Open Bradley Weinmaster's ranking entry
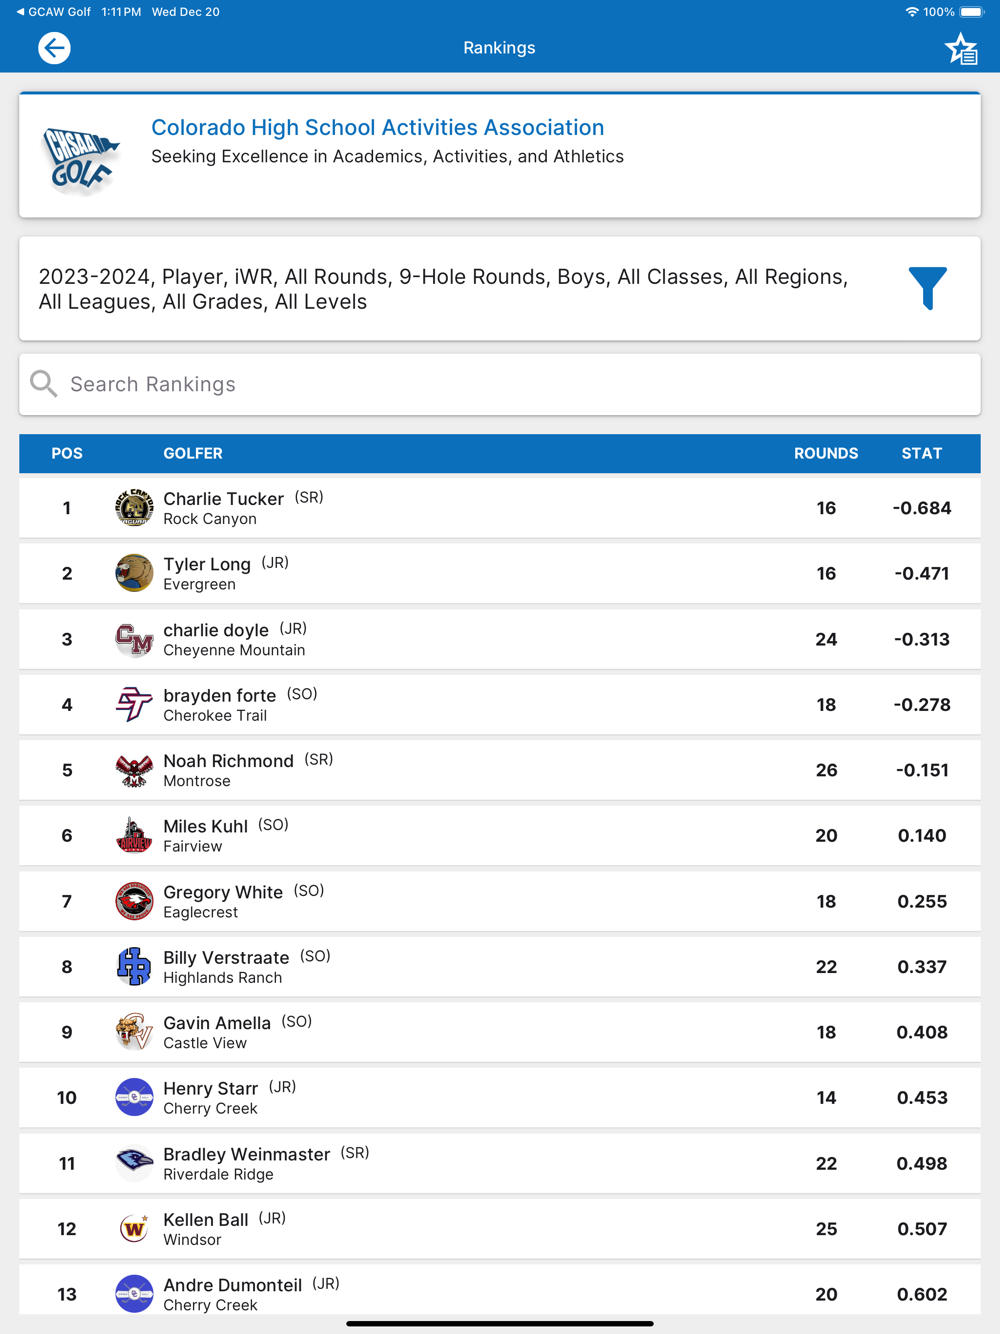The image size is (1000, 1334). [x=500, y=1163]
